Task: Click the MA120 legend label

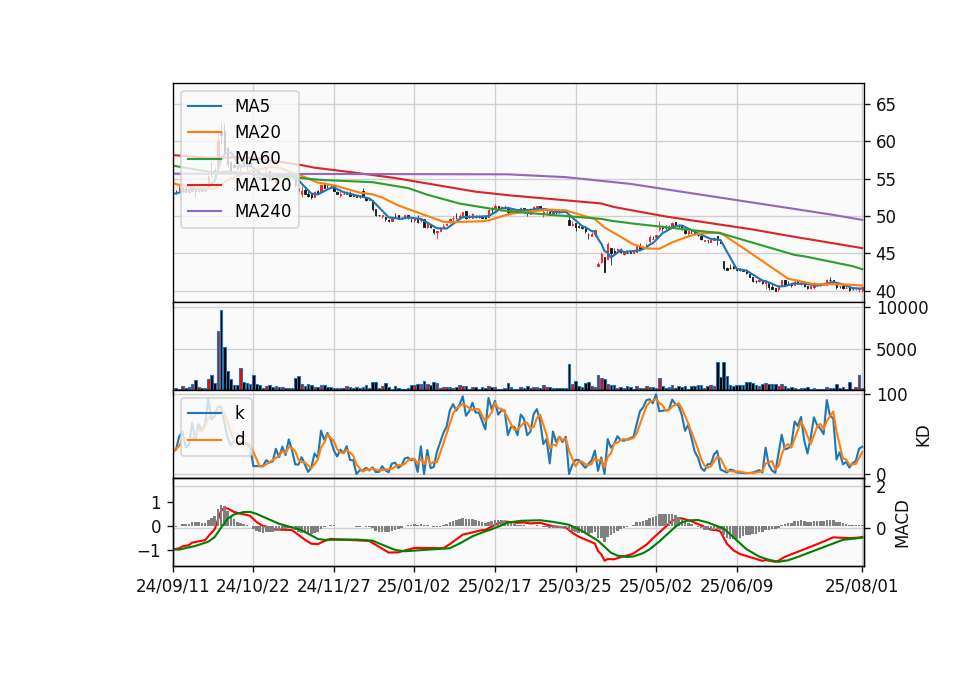Action: click(263, 184)
